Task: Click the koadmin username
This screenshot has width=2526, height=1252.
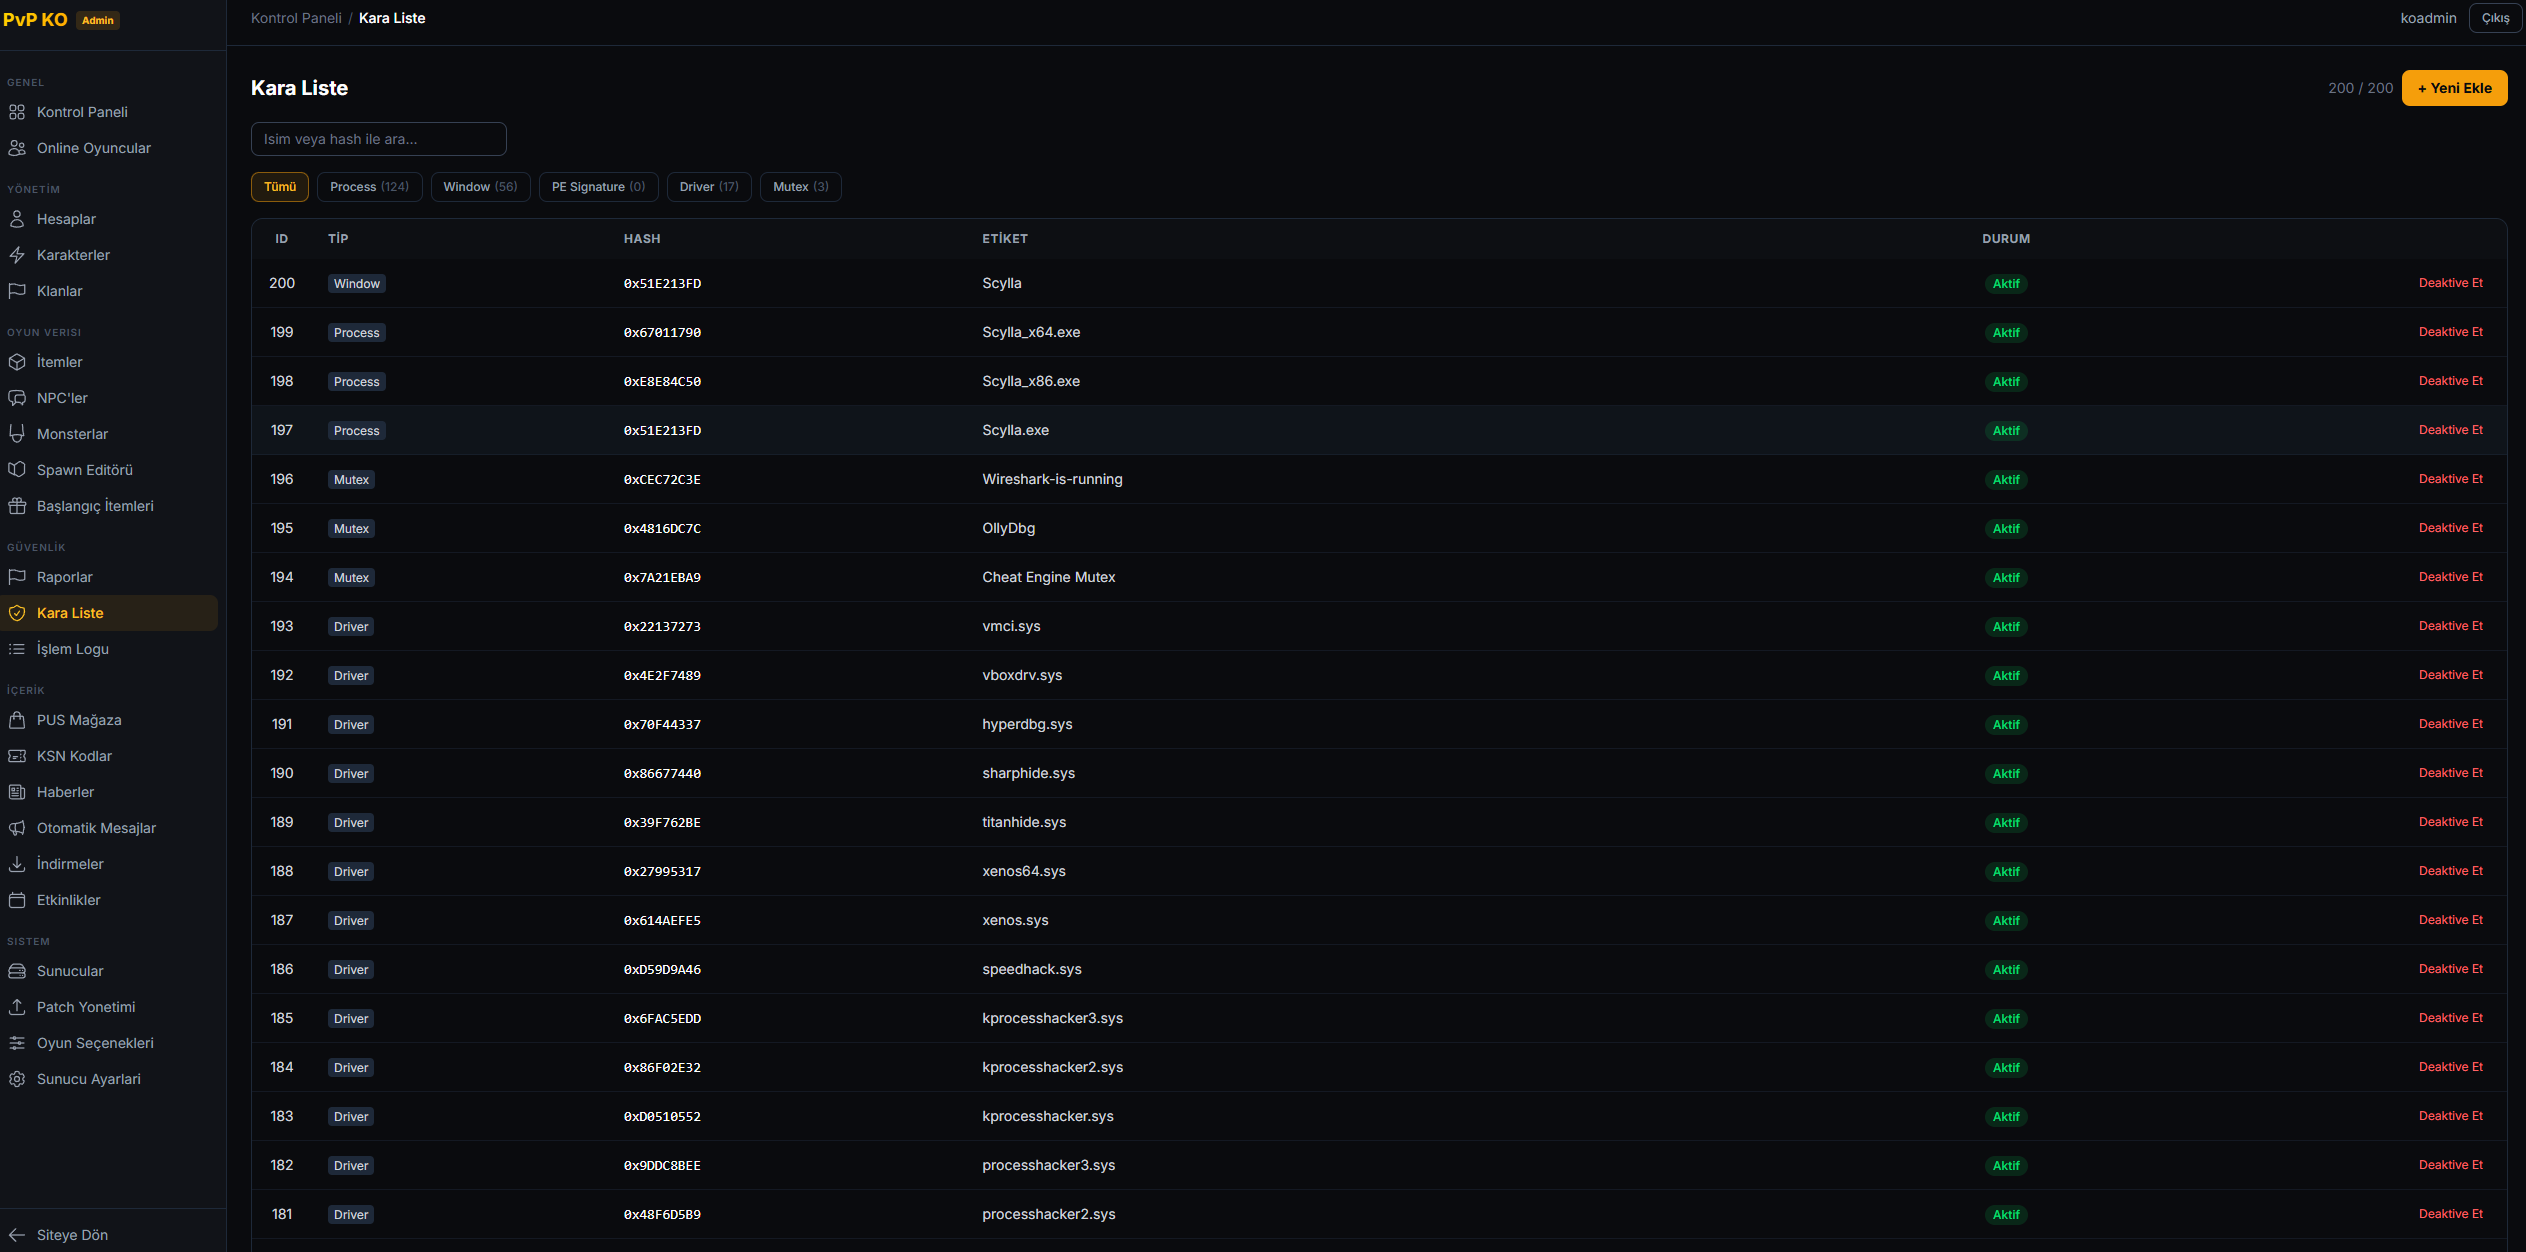Action: (x=2428, y=18)
